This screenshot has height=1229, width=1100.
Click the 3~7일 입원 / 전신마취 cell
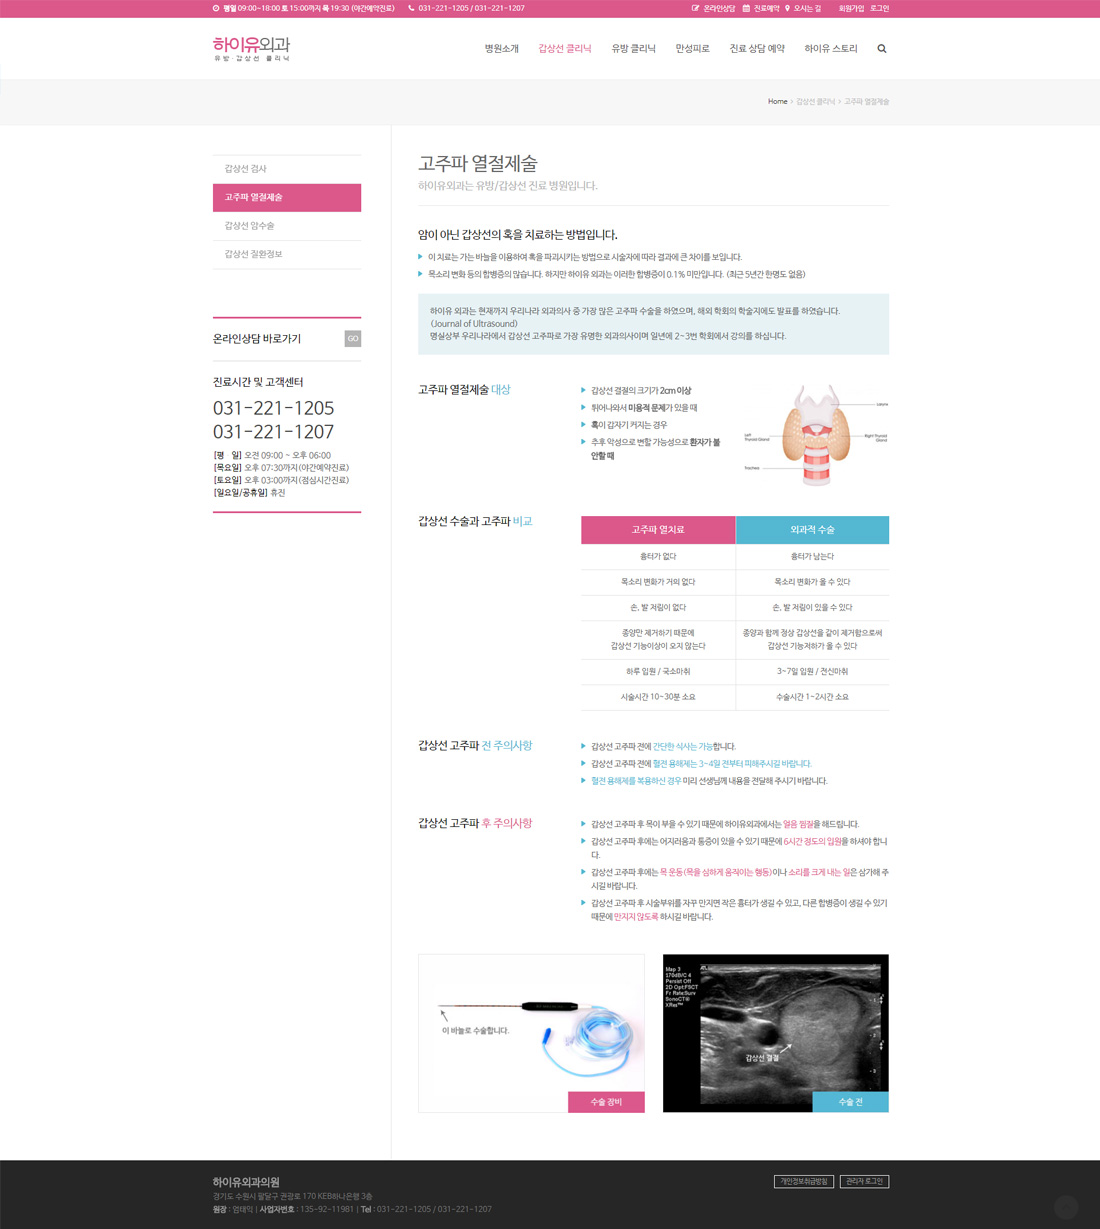coord(812,672)
